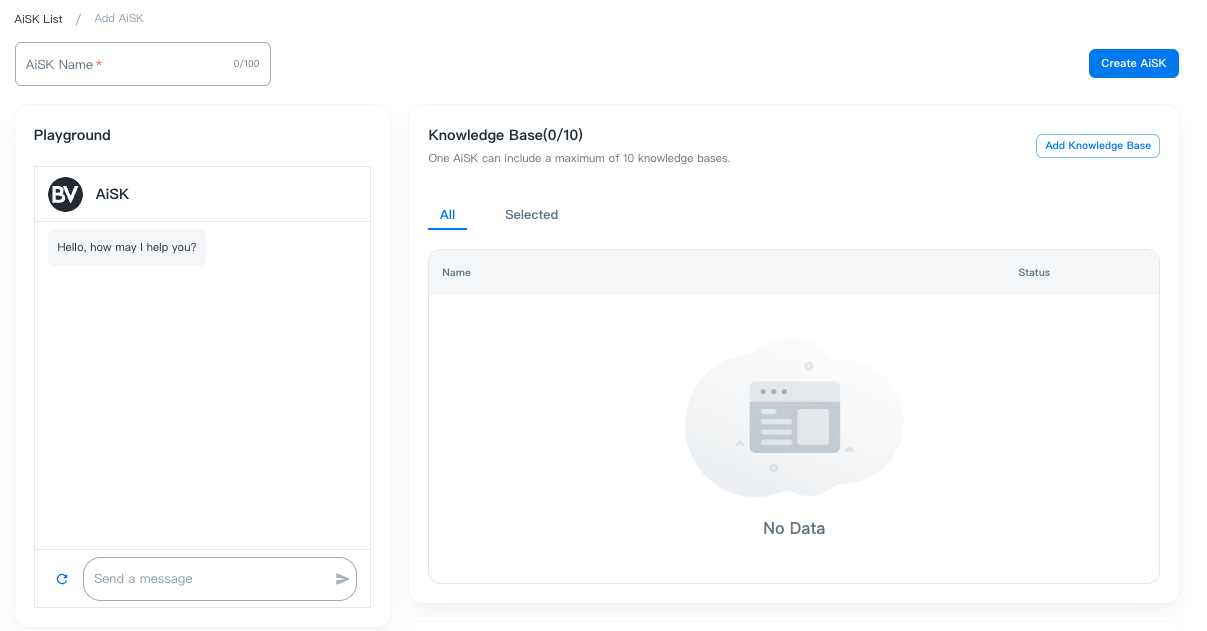Viewport: 1207px width, 631px height.
Task: Open the Selected tab
Action: coord(531,215)
